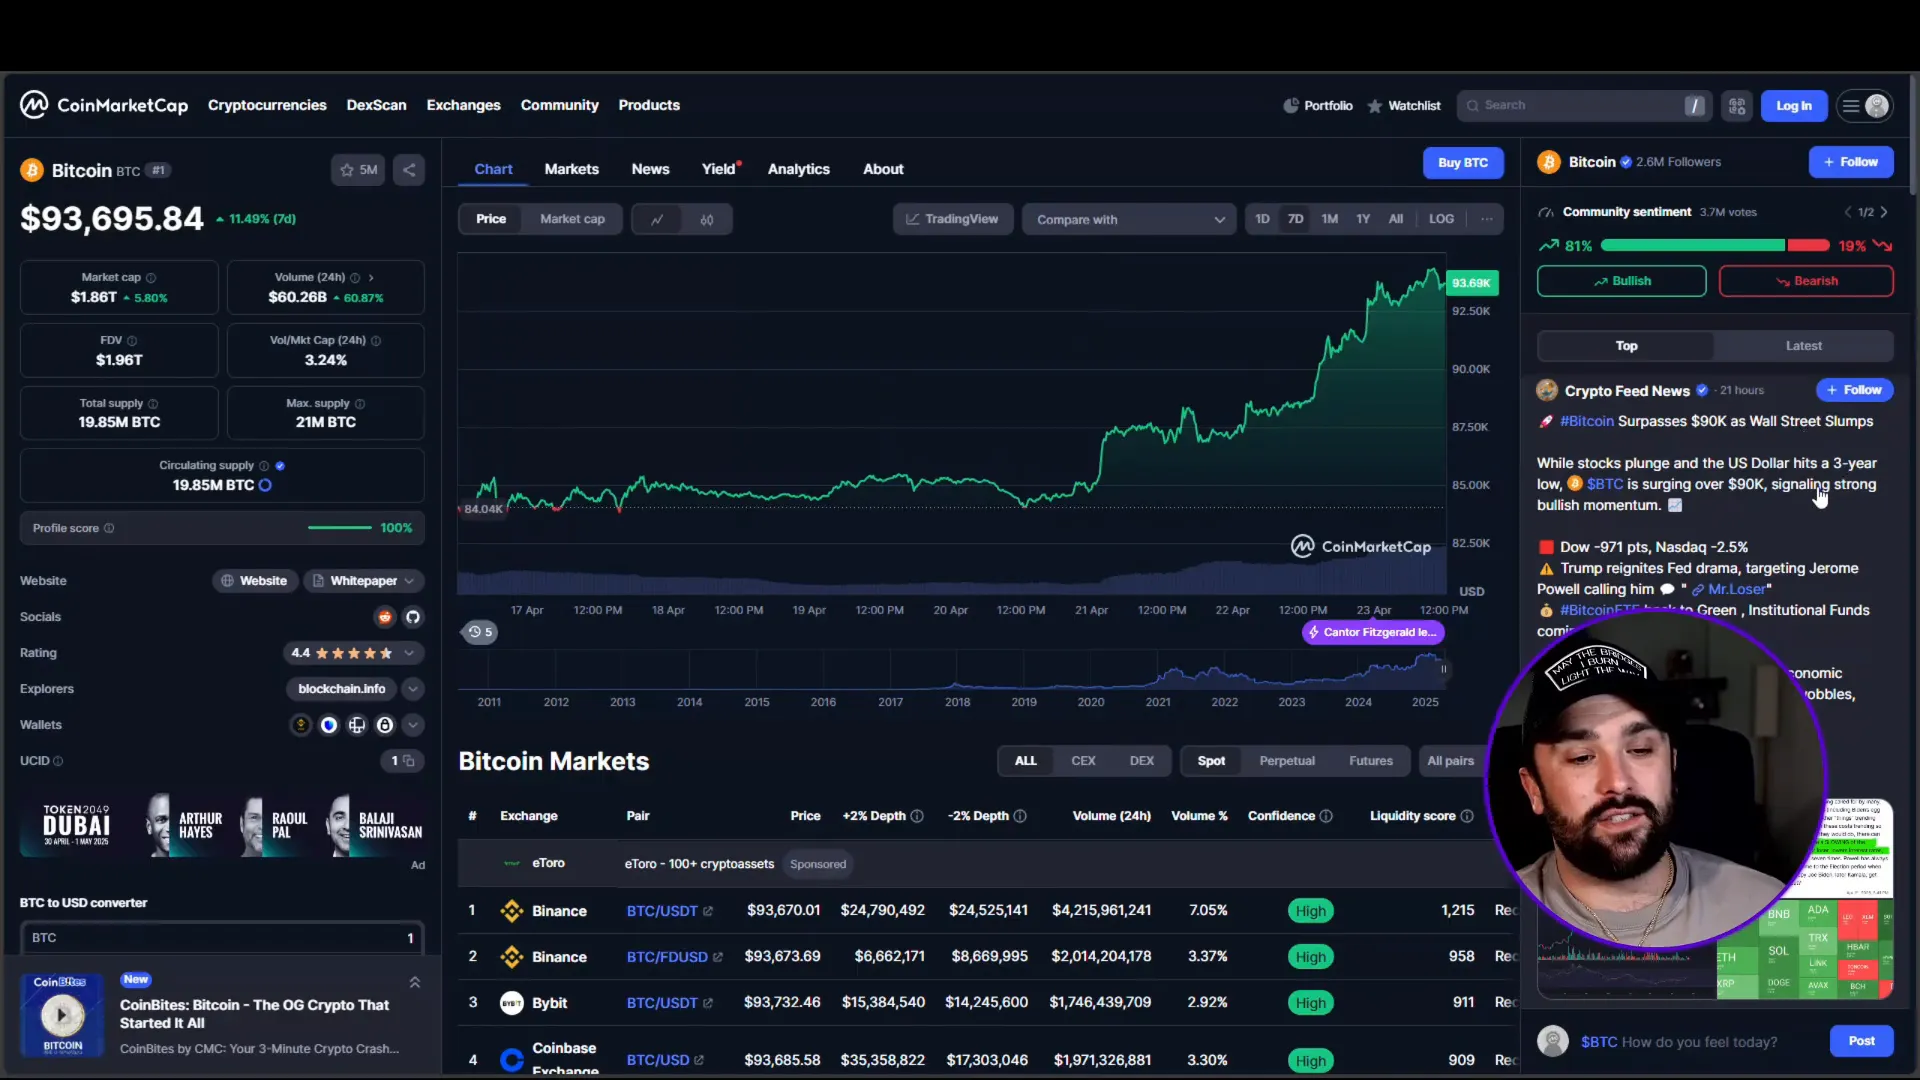The image size is (1920, 1080).
Task: Click Confidence column info icon
Action: (x=1326, y=816)
